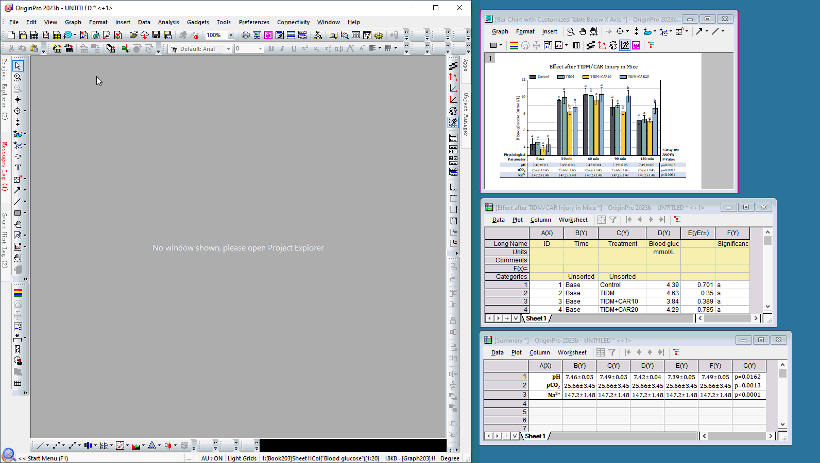Open the Analysis menu in main menu bar

pyautogui.click(x=168, y=21)
